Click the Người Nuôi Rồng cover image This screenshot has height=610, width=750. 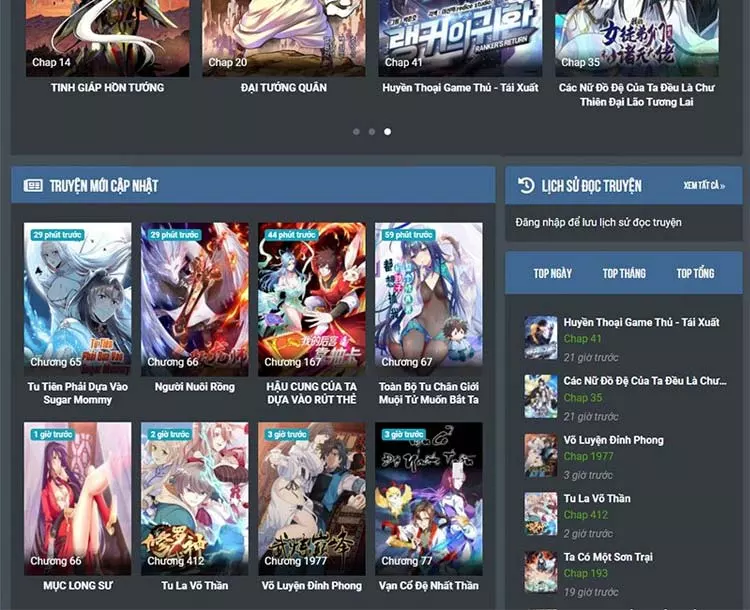(x=195, y=298)
